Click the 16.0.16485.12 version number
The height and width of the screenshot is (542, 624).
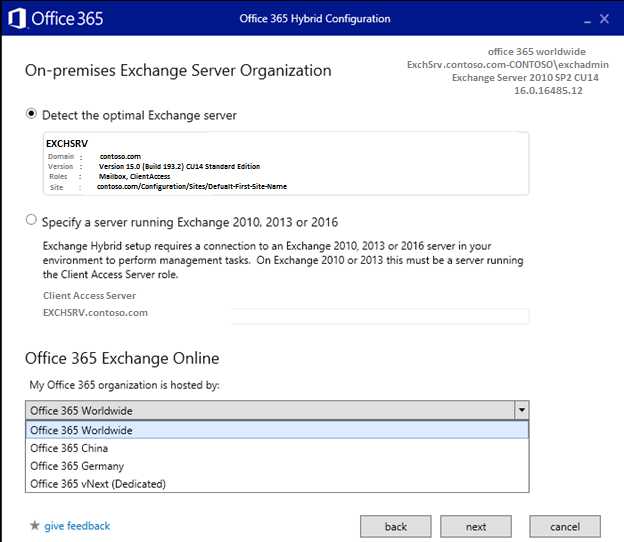click(548, 90)
